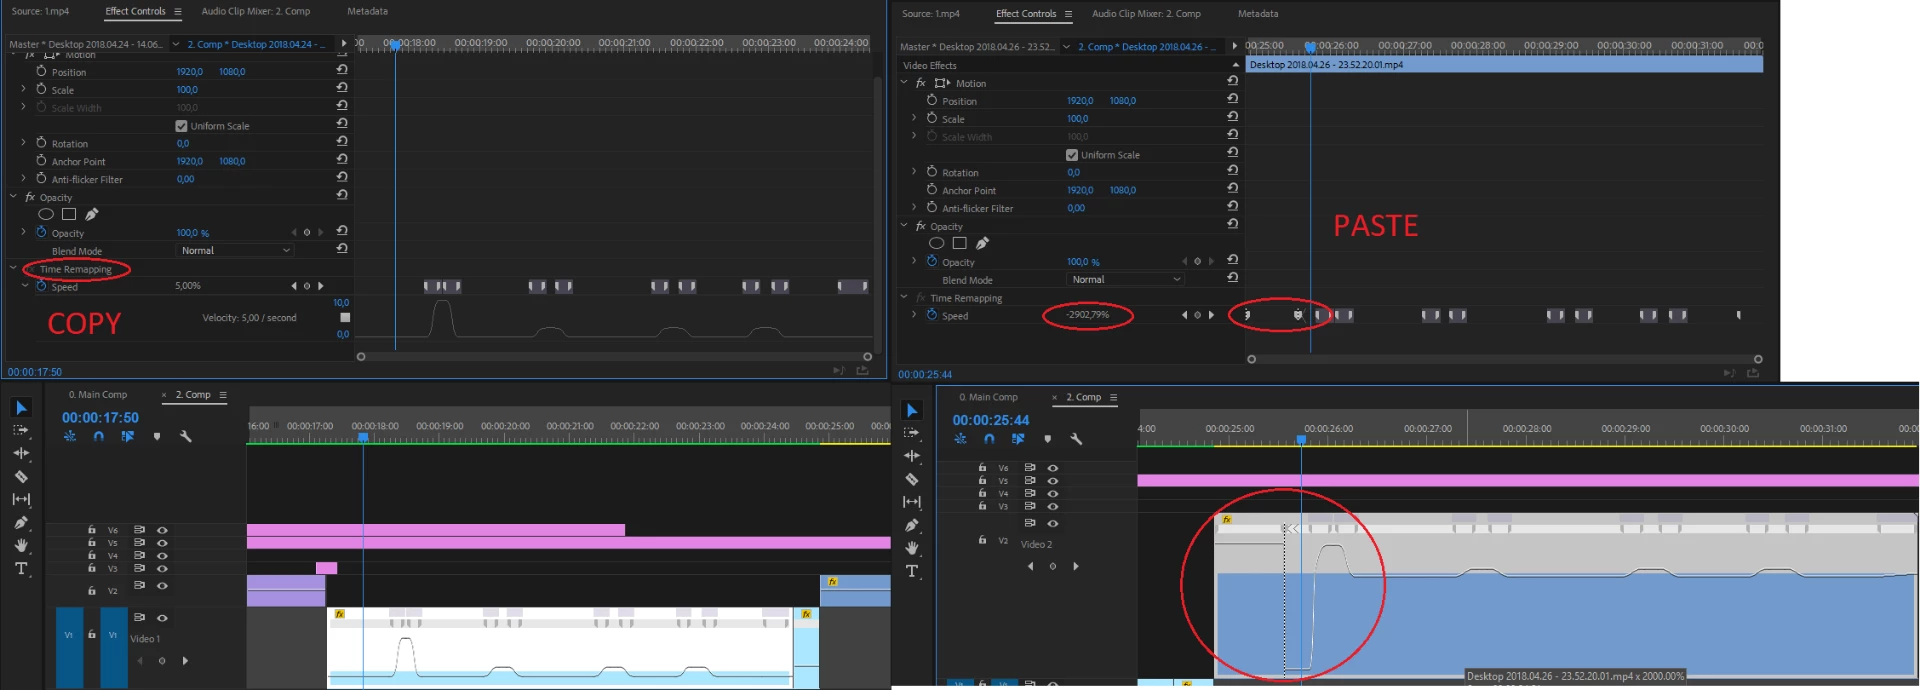Select the Pen tool in left timeline toolbar

pyautogui.click(x=21, y=522)
